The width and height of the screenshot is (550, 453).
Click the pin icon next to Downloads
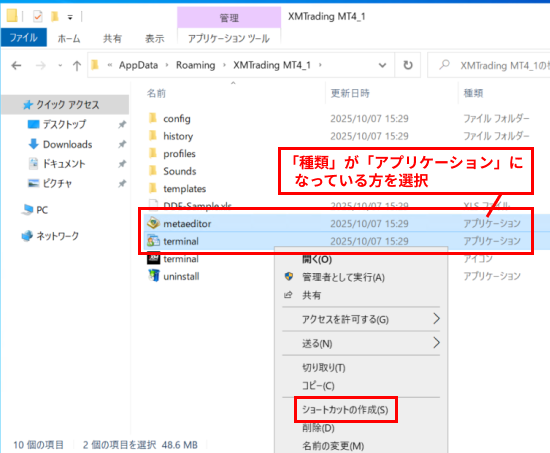122,144
